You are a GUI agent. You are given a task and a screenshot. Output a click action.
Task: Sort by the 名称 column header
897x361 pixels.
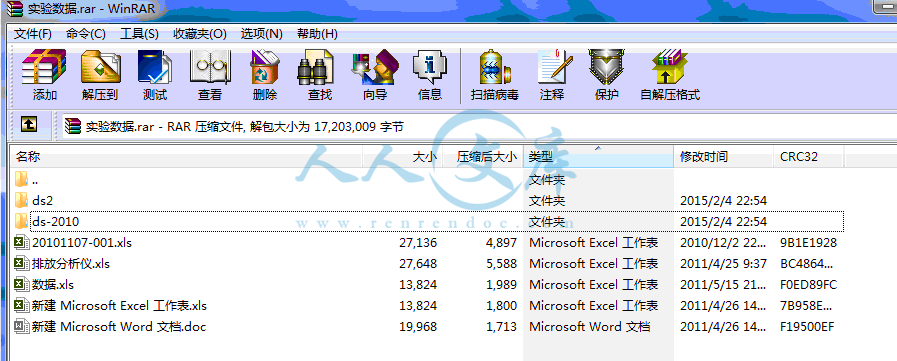187,156
